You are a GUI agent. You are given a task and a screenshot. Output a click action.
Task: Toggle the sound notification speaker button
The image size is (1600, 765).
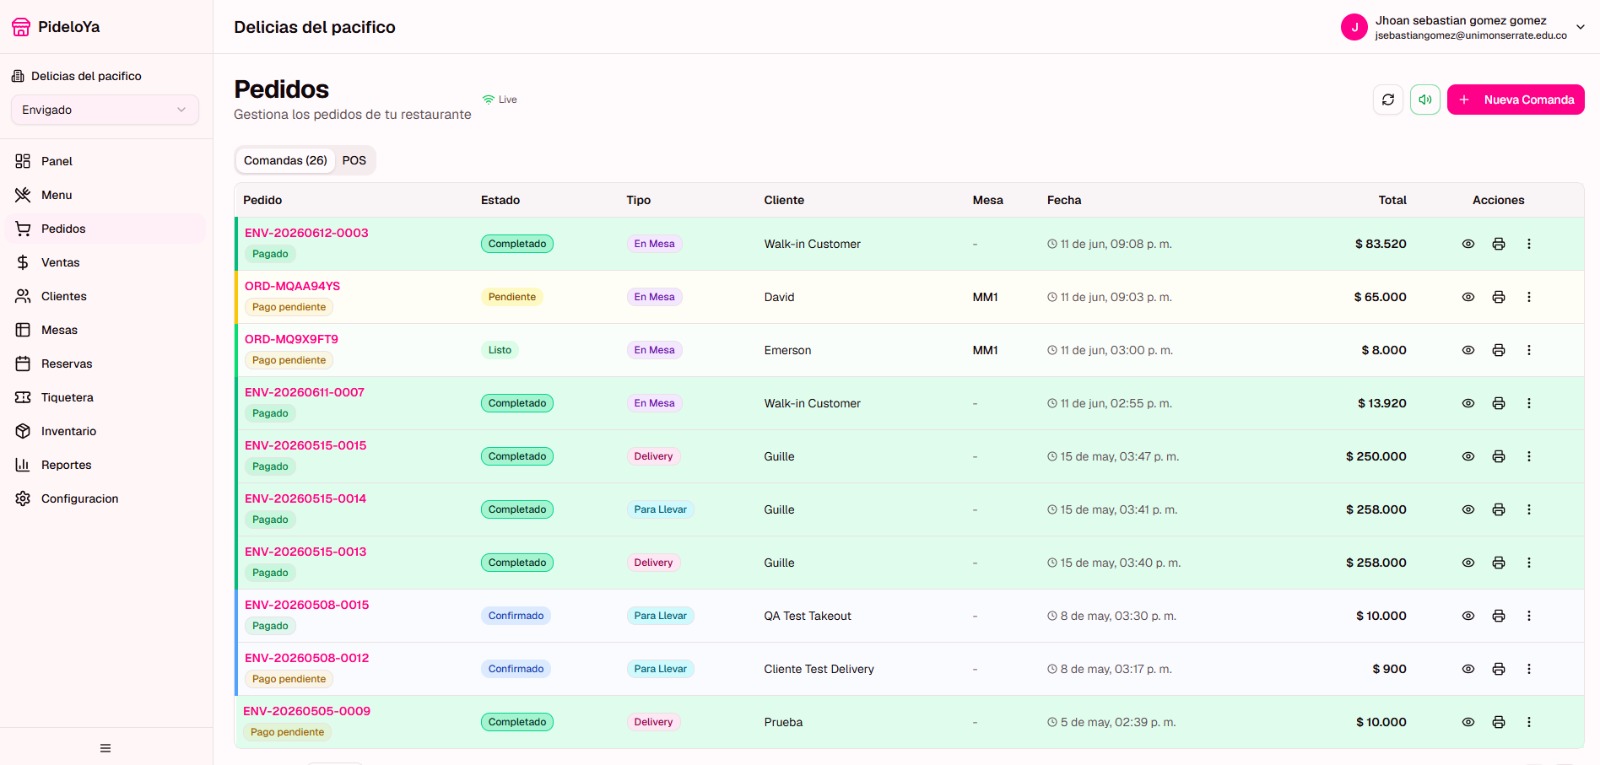coord(1425,100)
